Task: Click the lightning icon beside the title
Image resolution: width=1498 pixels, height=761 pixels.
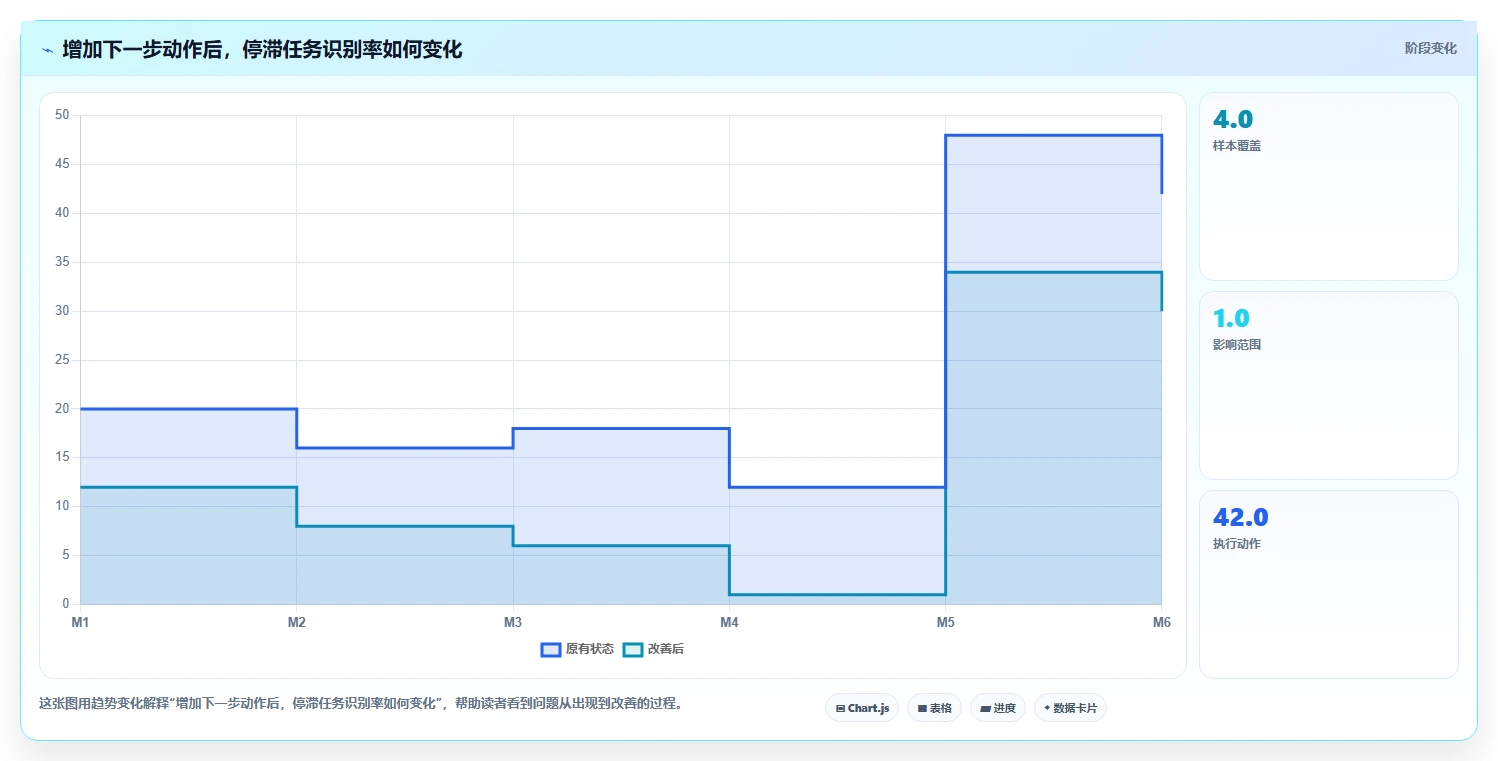Action: click(x=47, y=50)
